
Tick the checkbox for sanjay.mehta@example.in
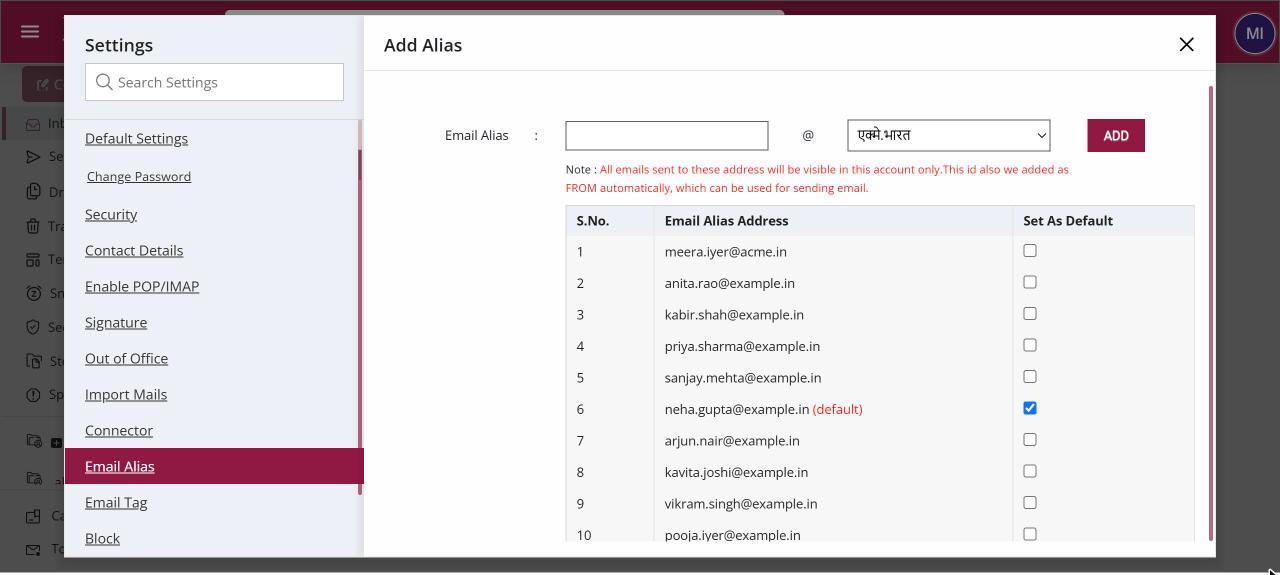click(x=1030, y=377)
